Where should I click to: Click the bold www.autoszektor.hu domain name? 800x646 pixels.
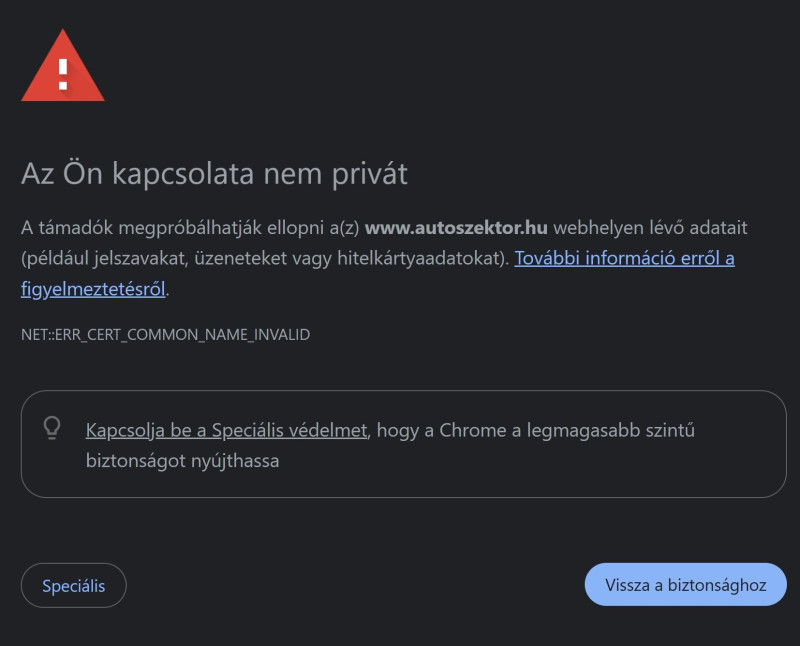(456, 227)
